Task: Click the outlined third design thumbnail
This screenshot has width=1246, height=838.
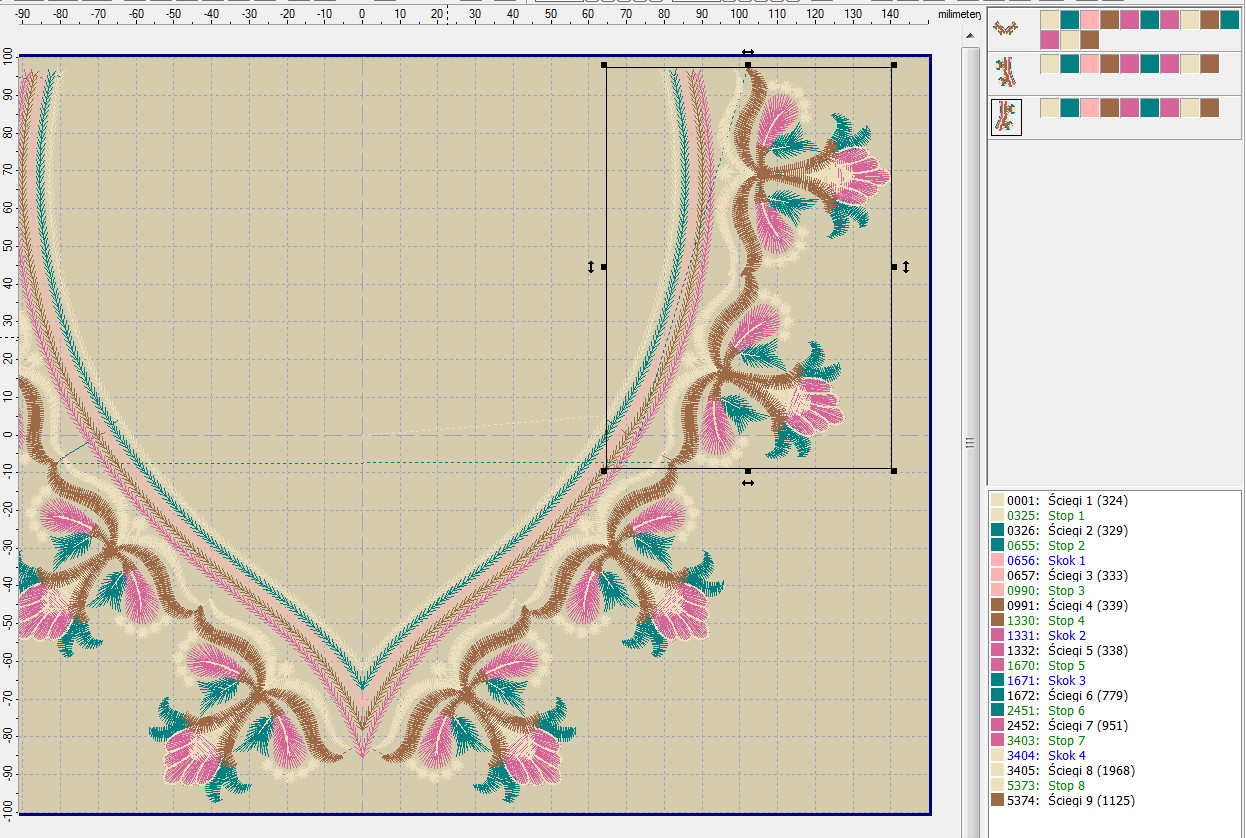Action: [x=1006, y=116]
